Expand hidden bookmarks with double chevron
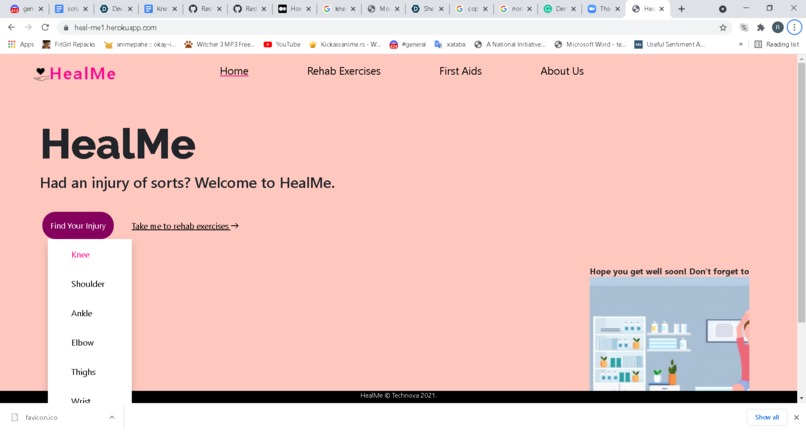This screenshot has width=806, height=432. (x=741, y=45)
